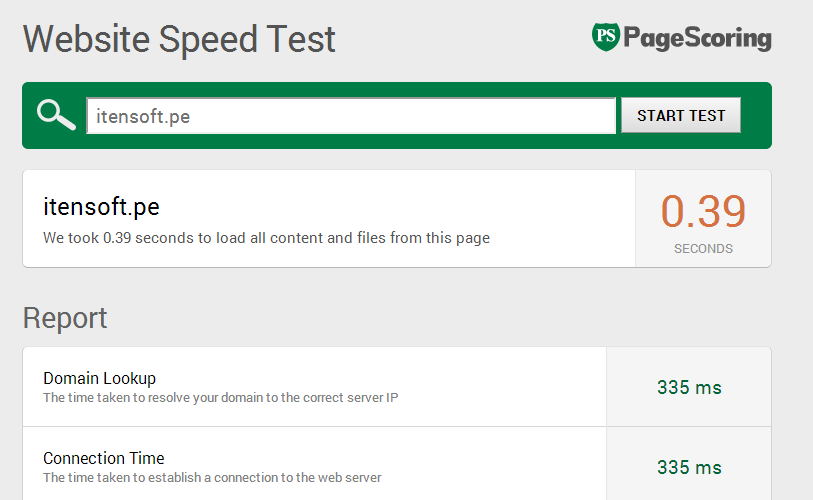Screen dimensions: 813x500
Task: Click the Website Speed Test heading
Action: (x=179, y=39)
